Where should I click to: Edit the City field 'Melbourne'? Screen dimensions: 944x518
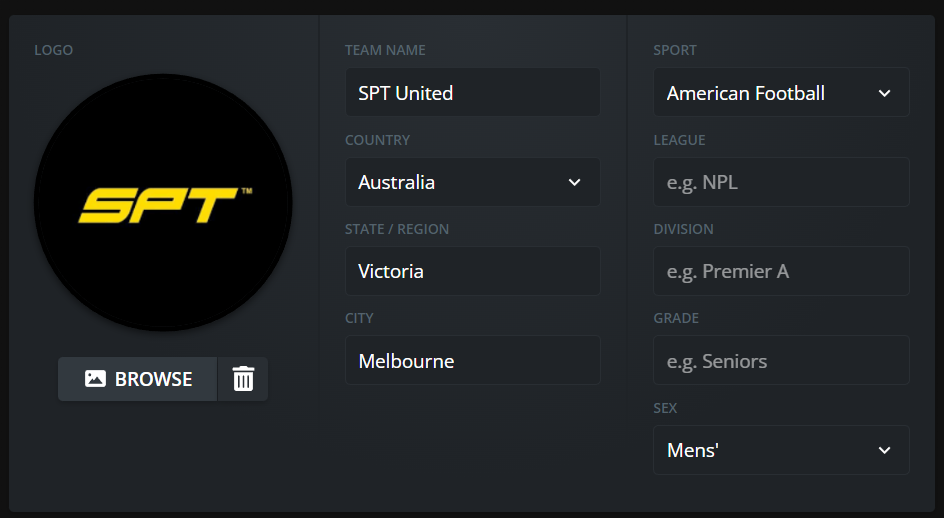473,360
